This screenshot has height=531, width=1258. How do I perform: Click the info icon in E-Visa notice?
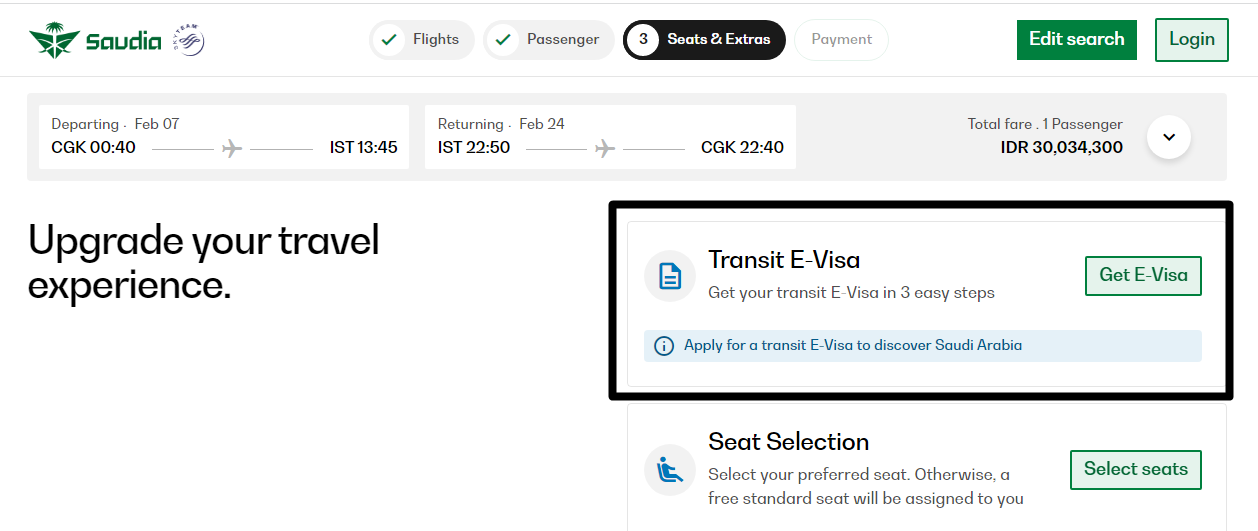[663, 346]
